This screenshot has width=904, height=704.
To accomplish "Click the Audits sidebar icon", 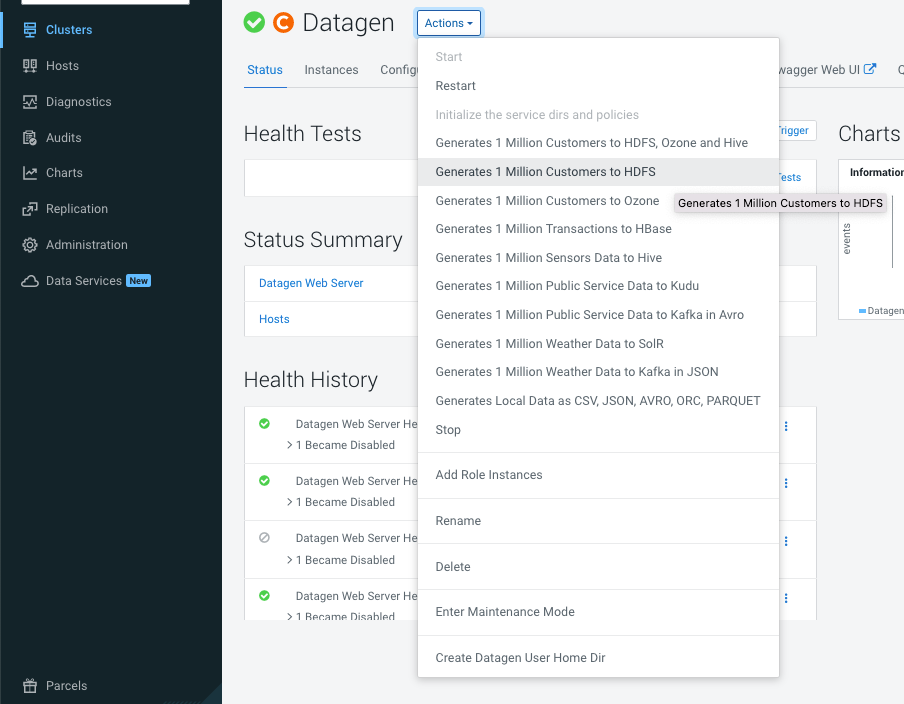I will (x=30, y=138).
